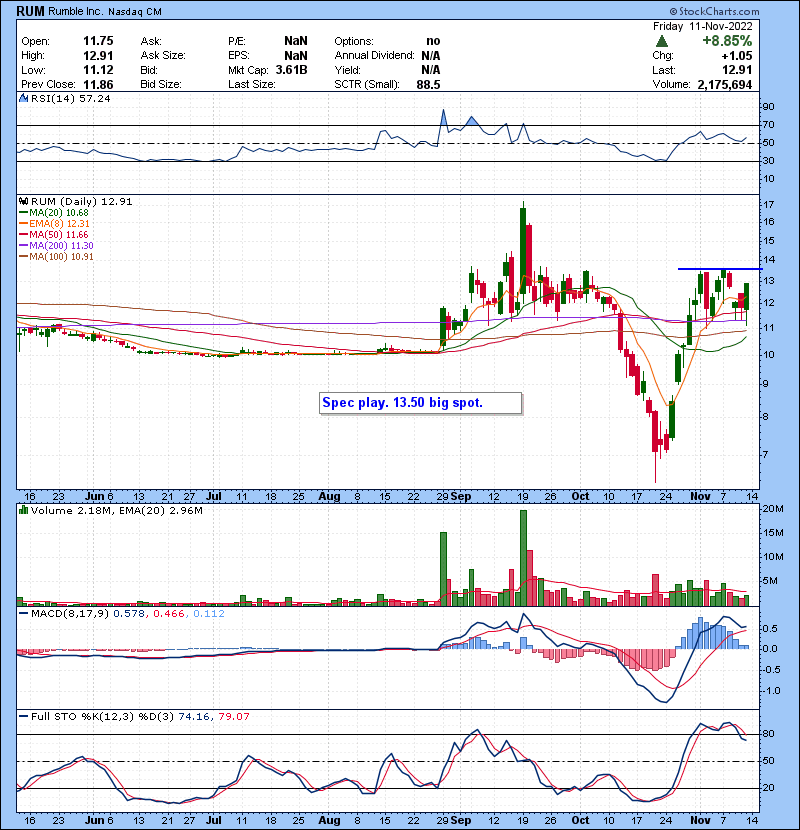Image resolution: width=800 pixels, height=830 pixels.
Task: Click the Bid Size label
Action: click(x=161, y=84)
